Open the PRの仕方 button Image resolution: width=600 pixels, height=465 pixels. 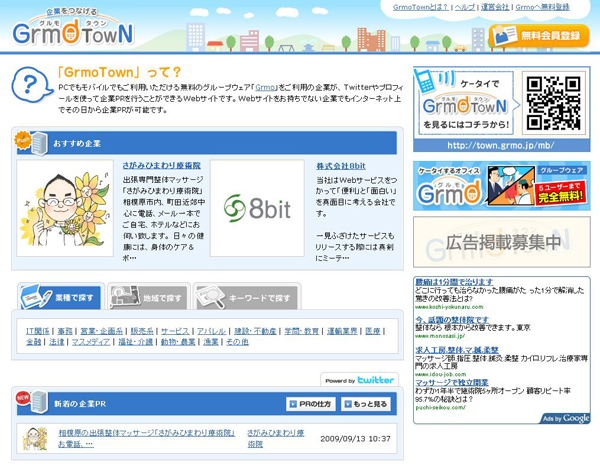310,404
